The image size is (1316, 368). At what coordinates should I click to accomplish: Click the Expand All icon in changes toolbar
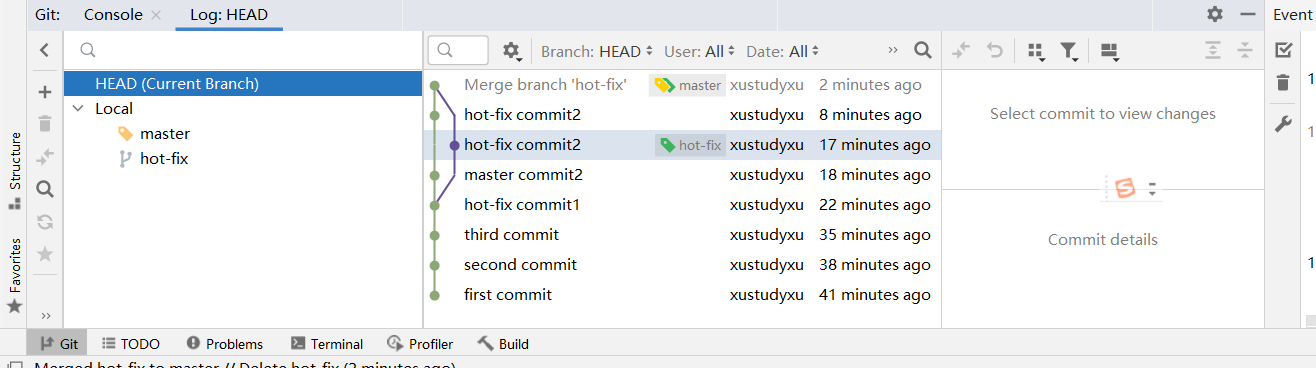[x=1213, y=50]
